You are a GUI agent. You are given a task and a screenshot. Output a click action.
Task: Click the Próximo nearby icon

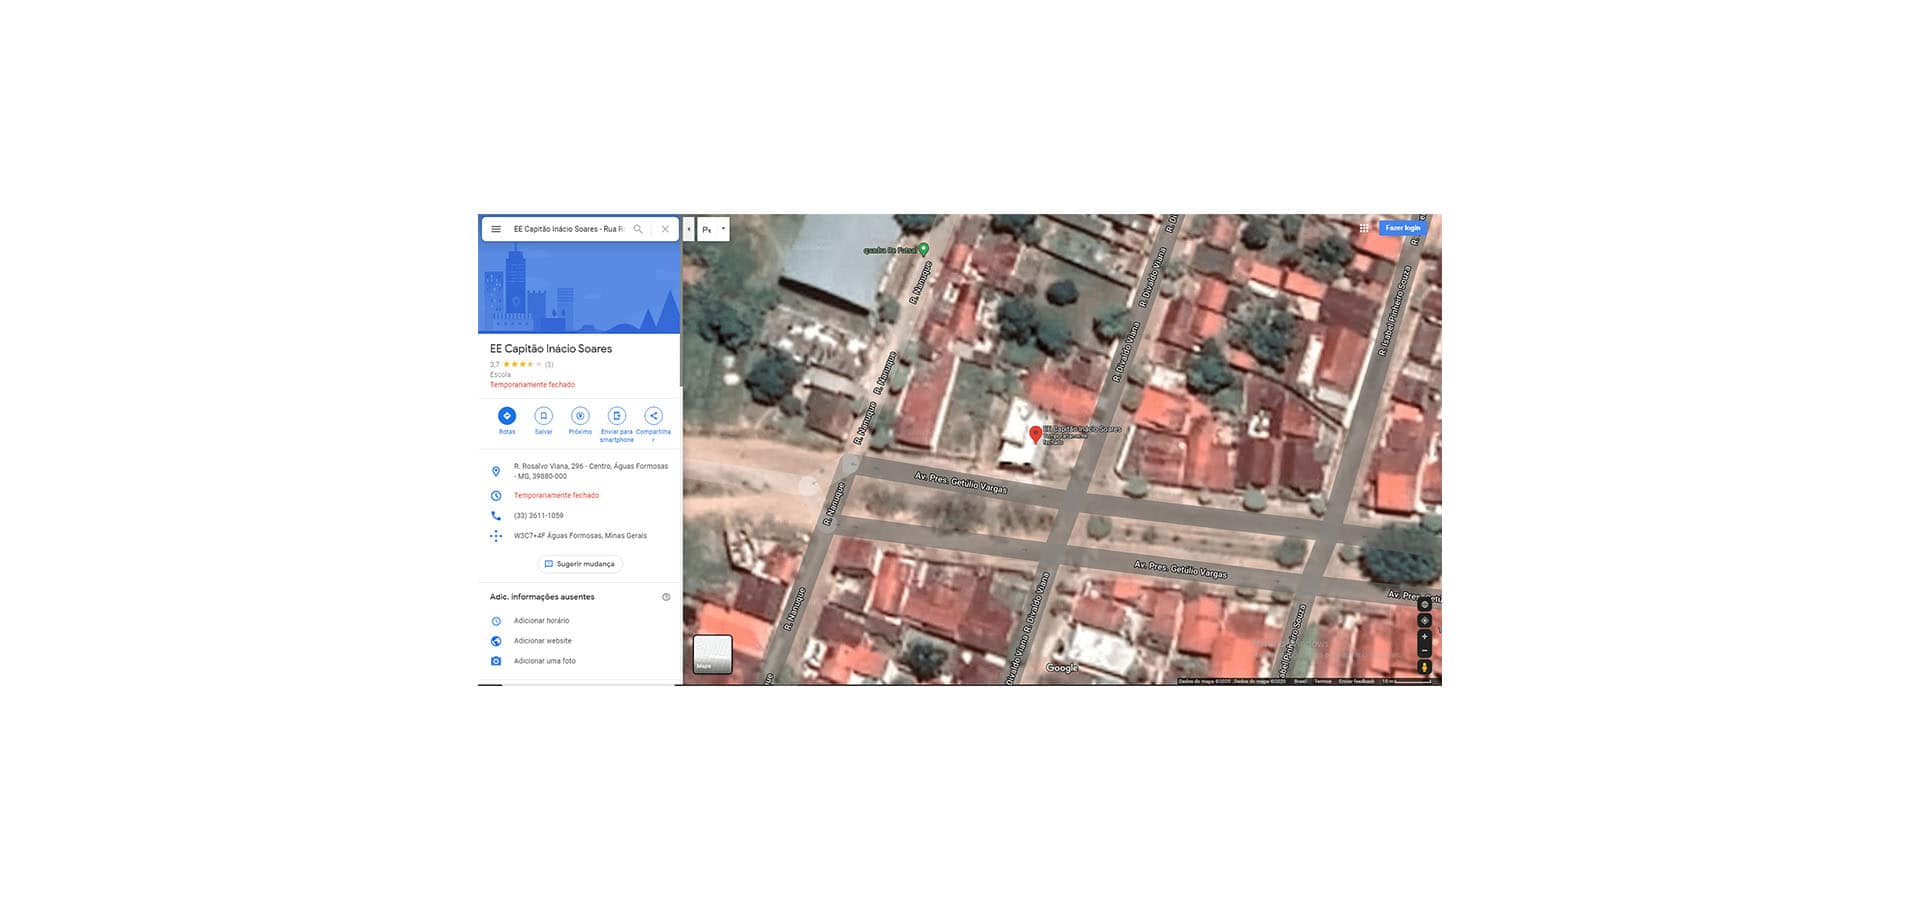[x=580, y=416]
